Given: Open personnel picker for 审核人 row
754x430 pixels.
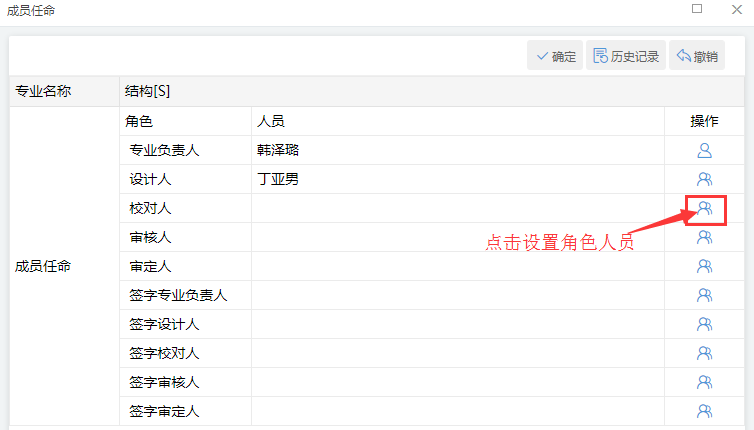Looking at the screenshot, I should [704, 238].
